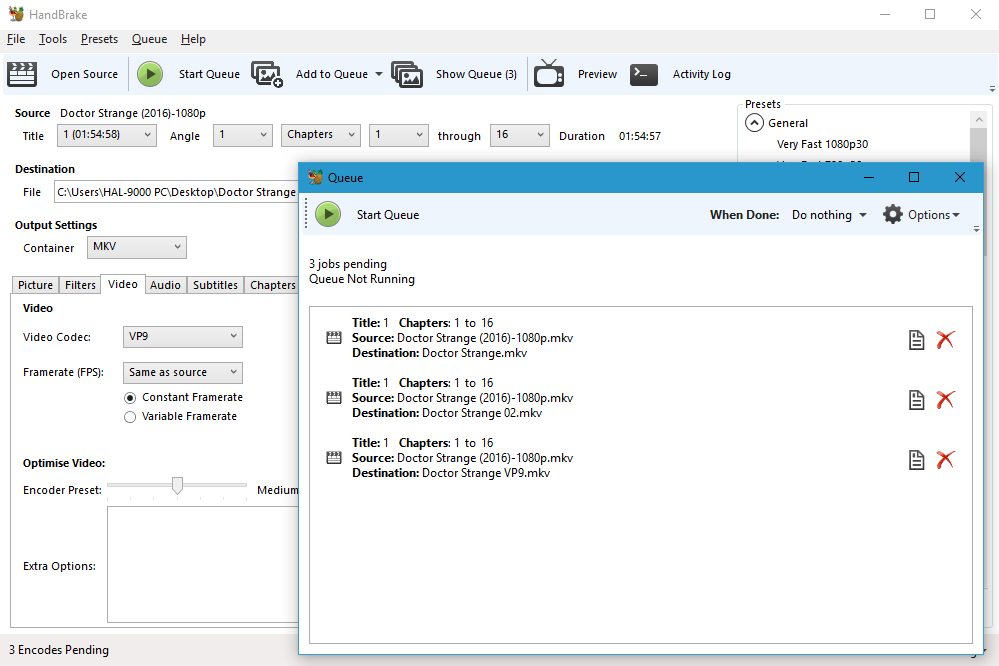This screenshot has width=999, height=666.
Task: Open the Preview TV icon
Action: click(549, 74)
